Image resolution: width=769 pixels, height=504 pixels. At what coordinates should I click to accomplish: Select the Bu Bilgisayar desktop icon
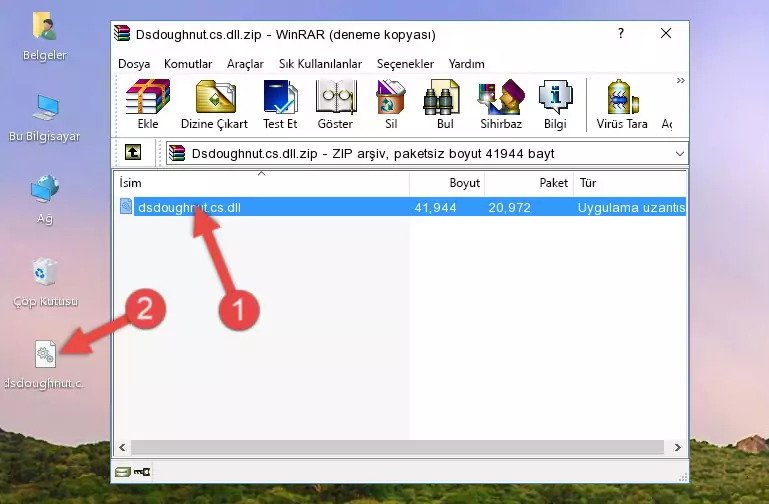pyautogui.click(x=45, y=118)
